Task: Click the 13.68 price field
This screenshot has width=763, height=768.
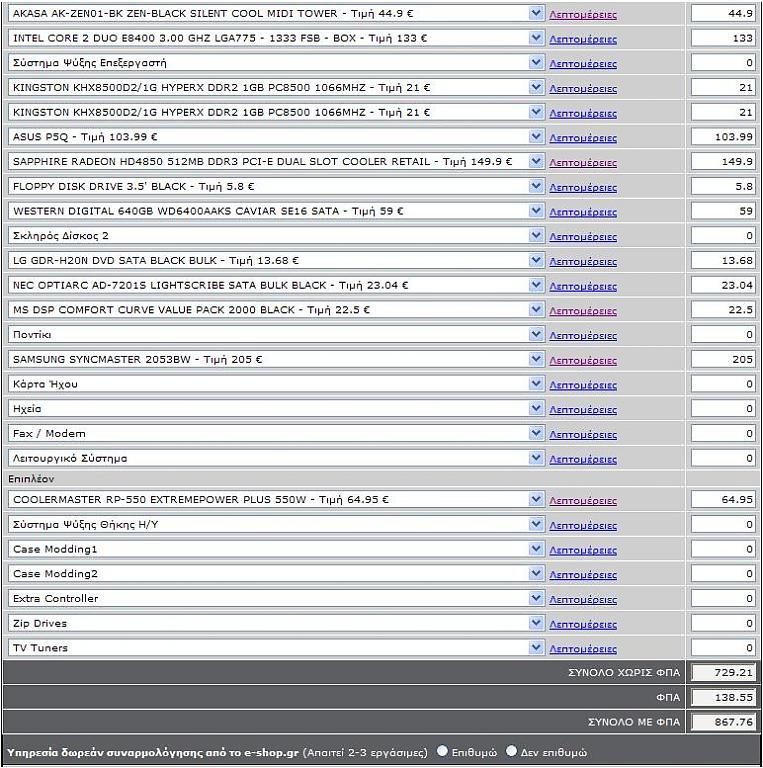Action: 723,261
